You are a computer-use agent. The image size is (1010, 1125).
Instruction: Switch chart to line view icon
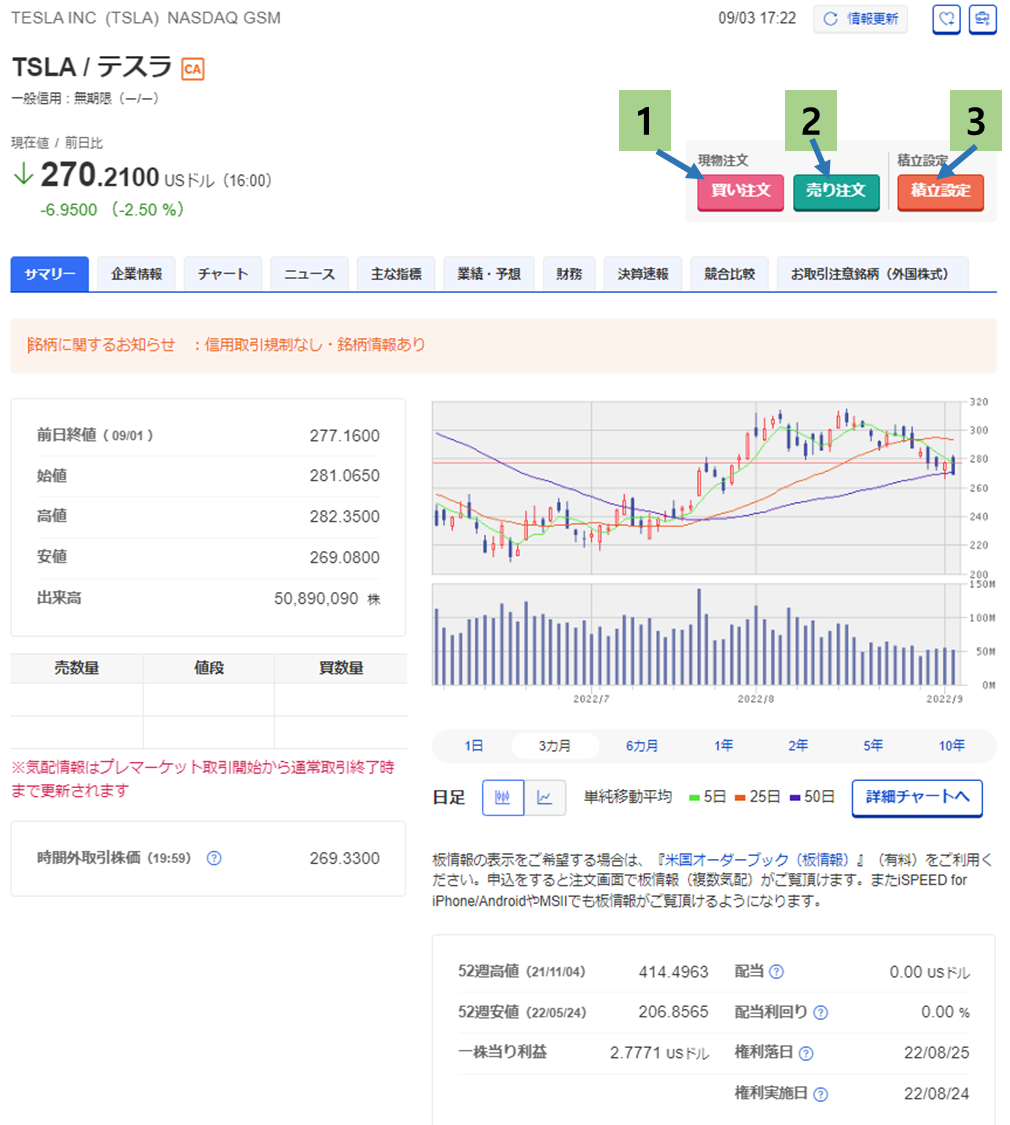pos(545,798)
